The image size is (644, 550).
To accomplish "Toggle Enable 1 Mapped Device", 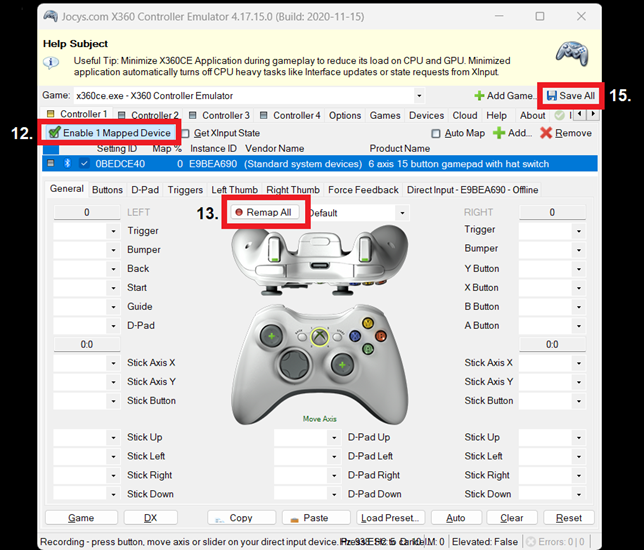I will click(x=109, y=133).
